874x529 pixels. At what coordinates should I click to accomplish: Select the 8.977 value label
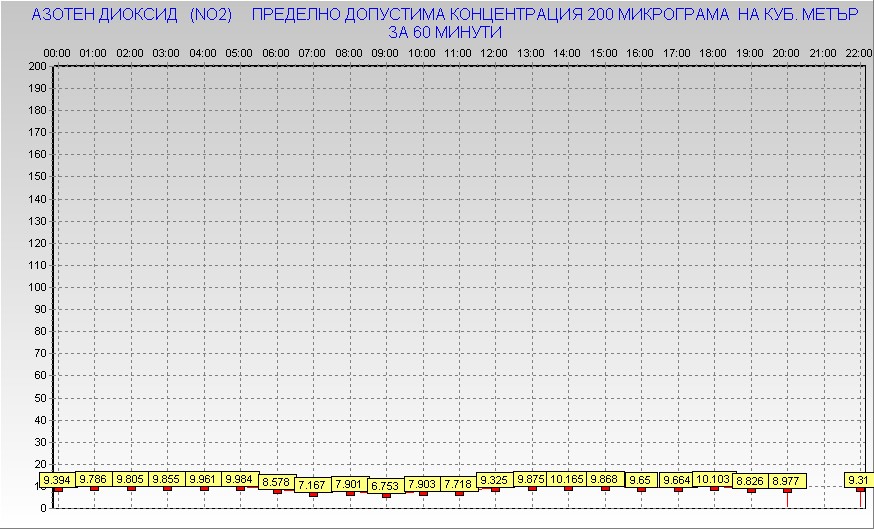786,481
